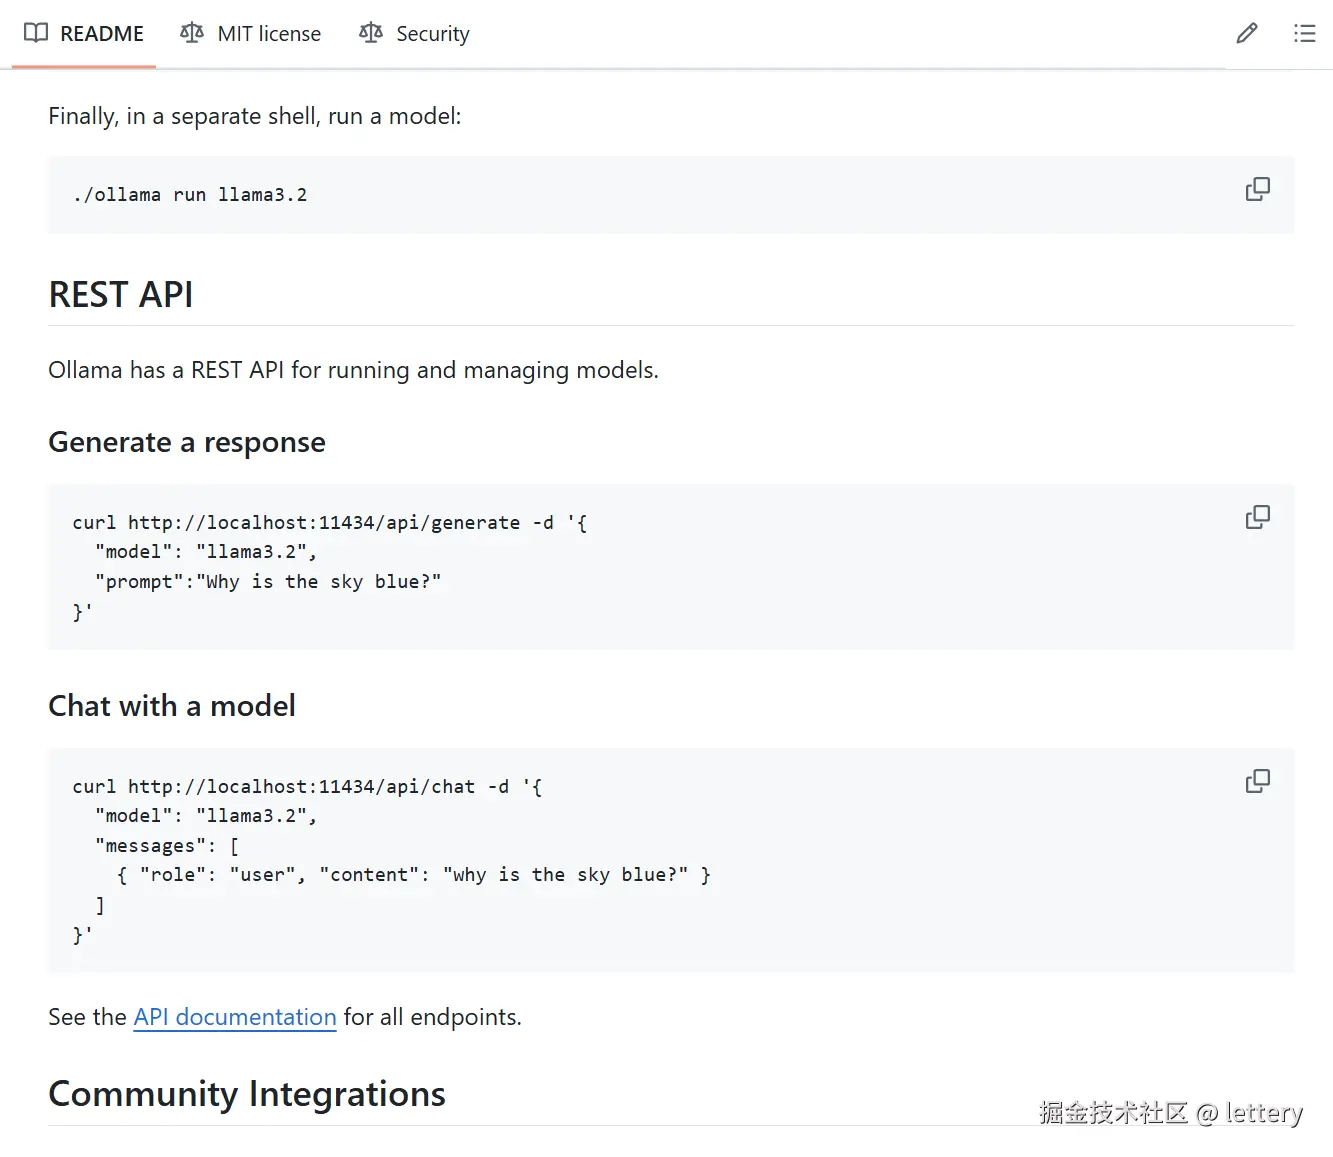
Task: Click the "Why is the sky blue?" prompt line
Action: (268, 582)
